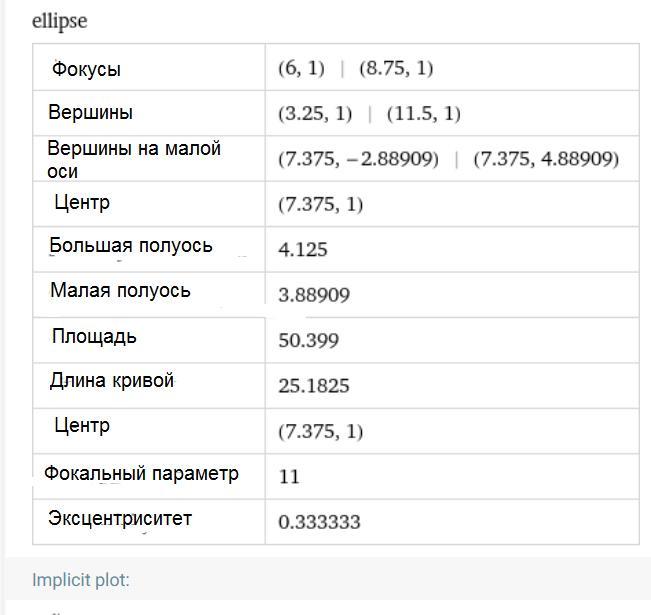Click the 'Малая полуось' value 3.88909
This screenshot has width=651, height=615.
(314, 295)
